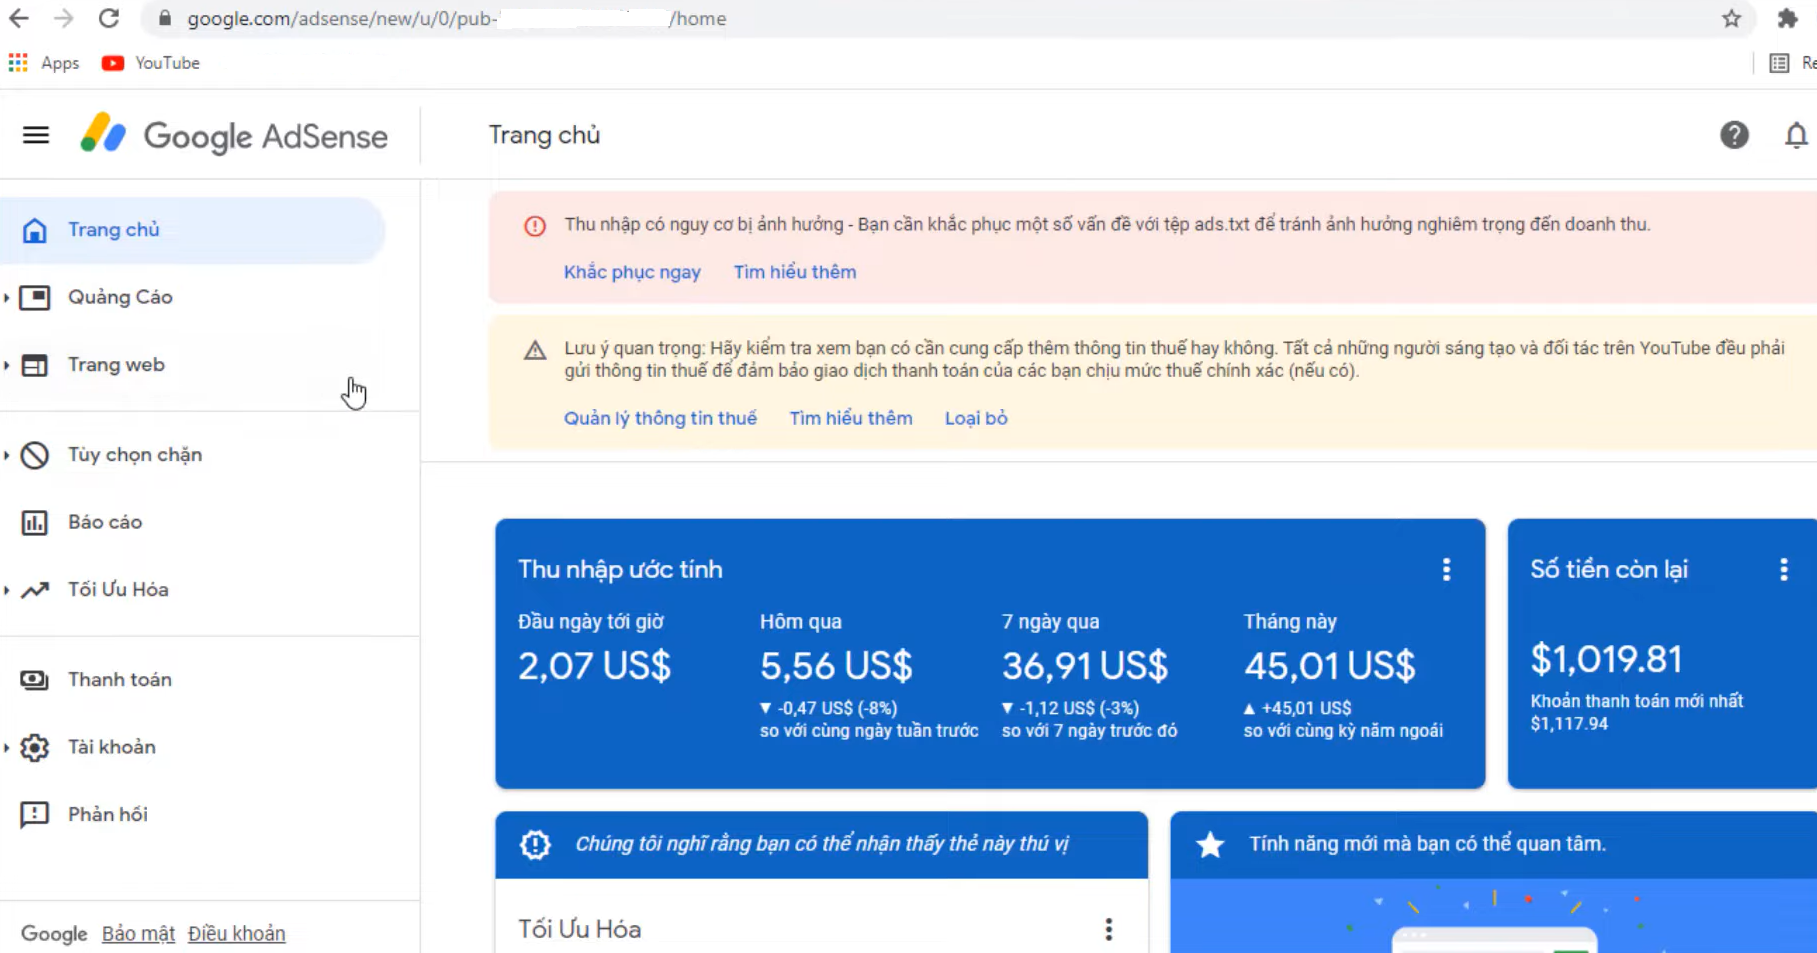The width and height of the screenshot is (1817, 953).
Task: Open Tối Ưu Hóa card three-dot menu
Action: [x=1108, y=930]
